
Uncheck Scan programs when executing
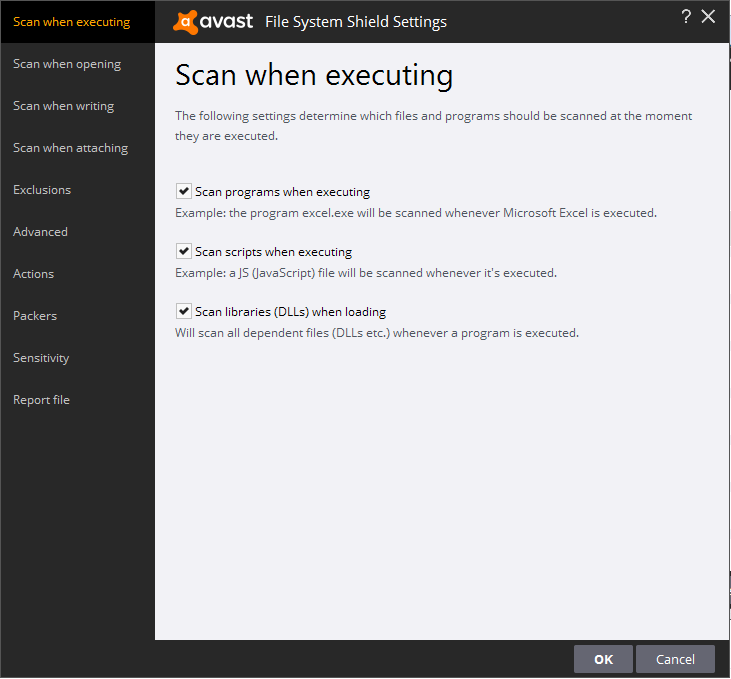(184, 191)
